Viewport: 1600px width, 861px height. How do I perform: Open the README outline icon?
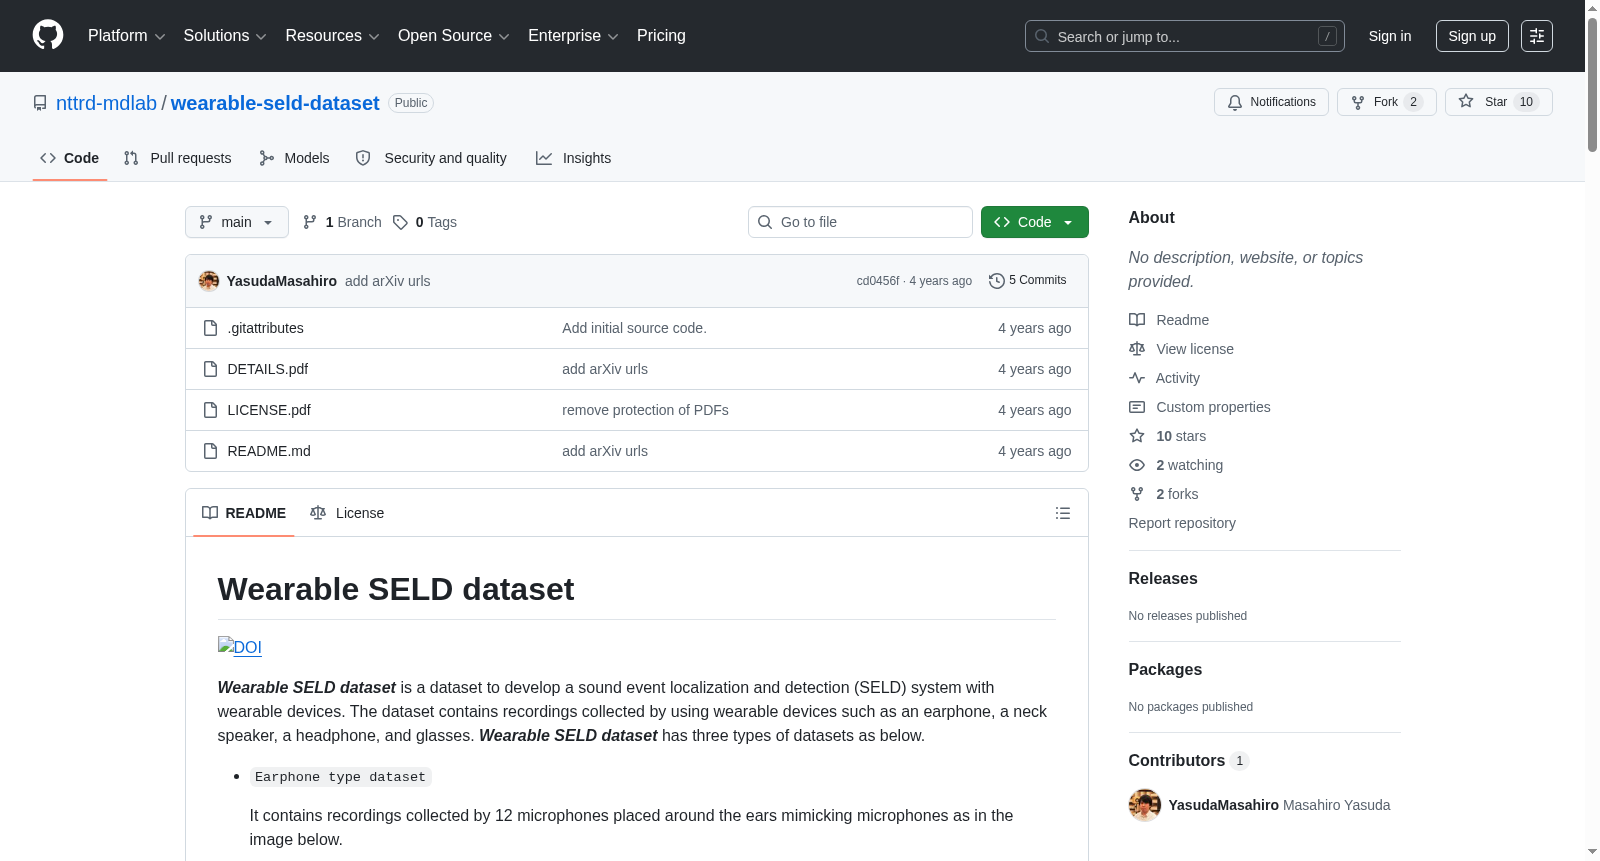[1063, 513]
